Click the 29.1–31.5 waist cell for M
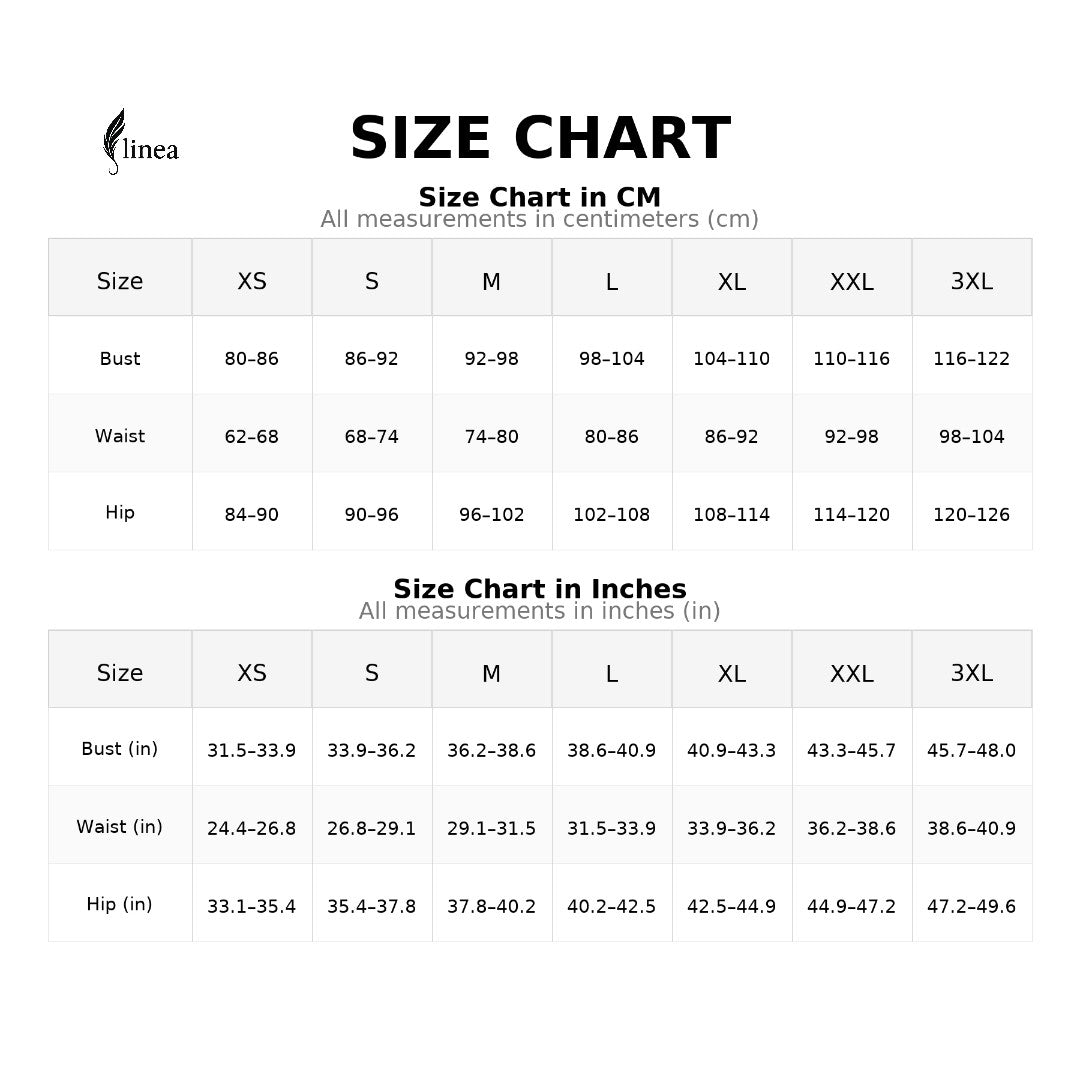 coord(492,829)
